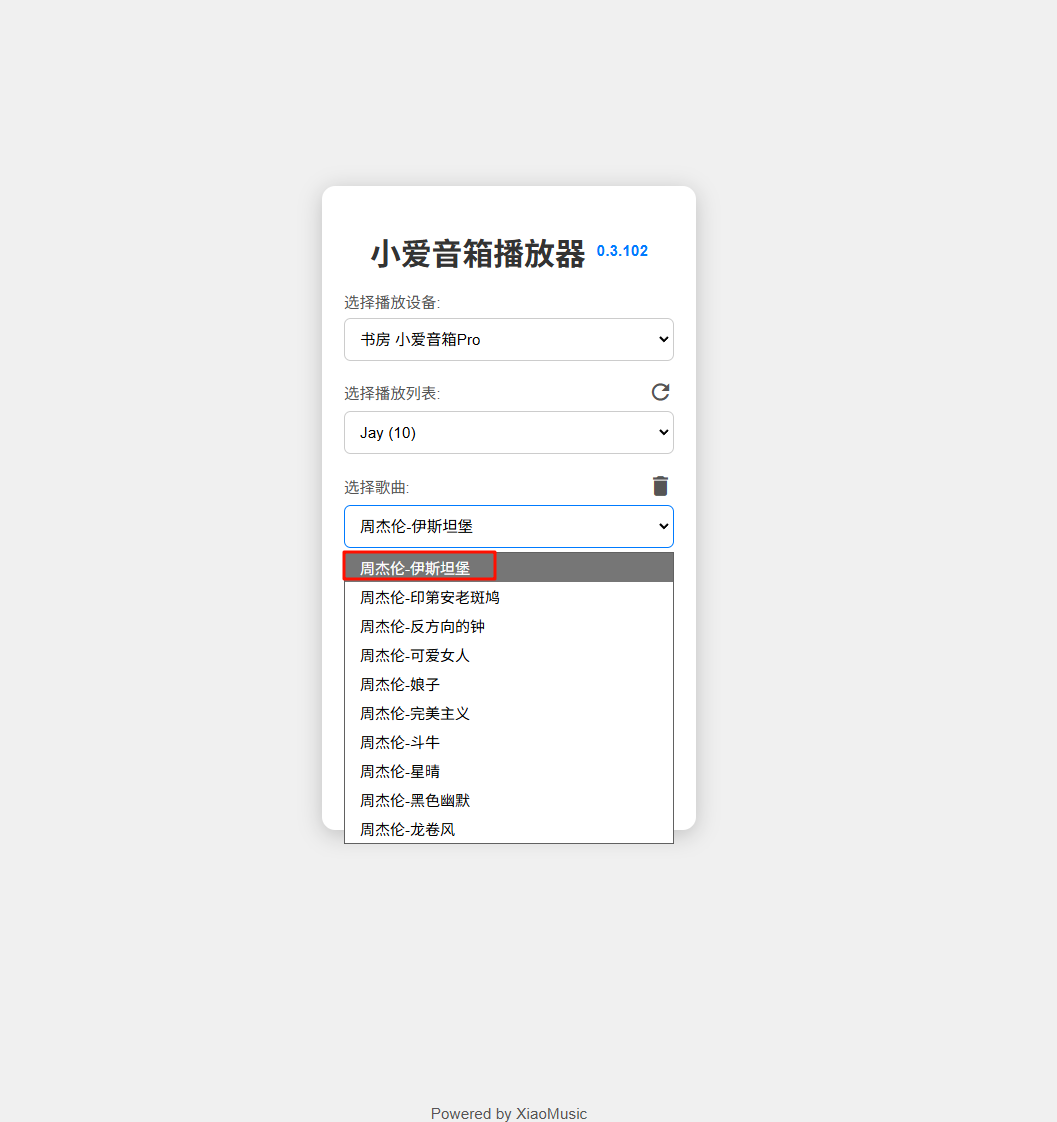Click the trash icon to delete song
The image size is (1057, 1122).
660,486
